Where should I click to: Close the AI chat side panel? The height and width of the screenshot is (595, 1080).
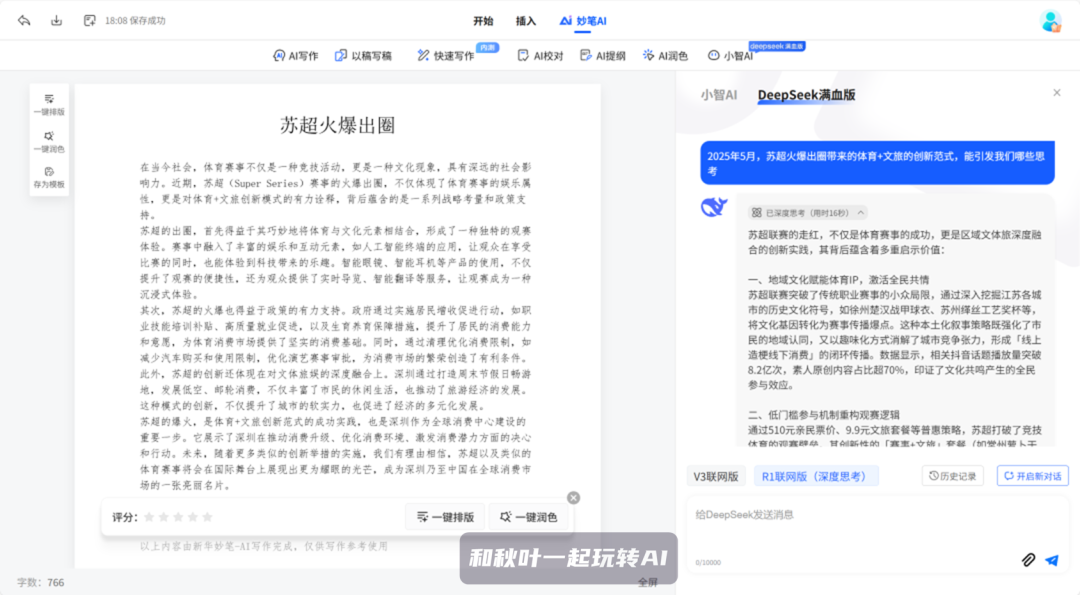pyautogui.click(x=1057, y=92)
